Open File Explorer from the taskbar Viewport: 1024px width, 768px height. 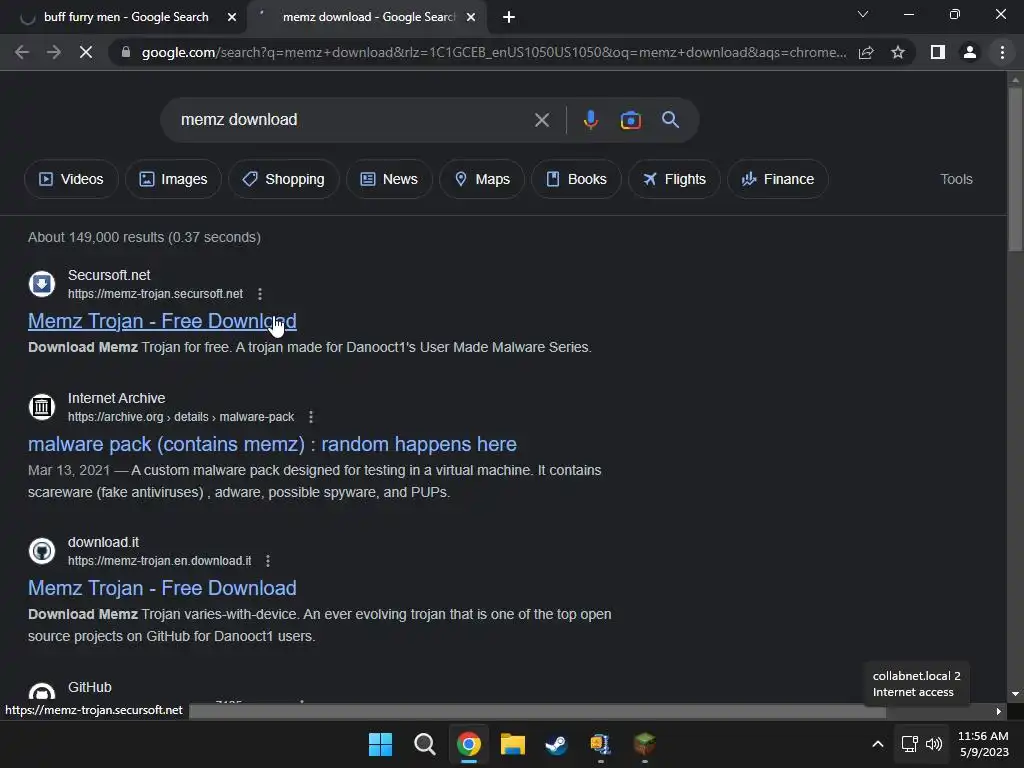tap(513, 744)
